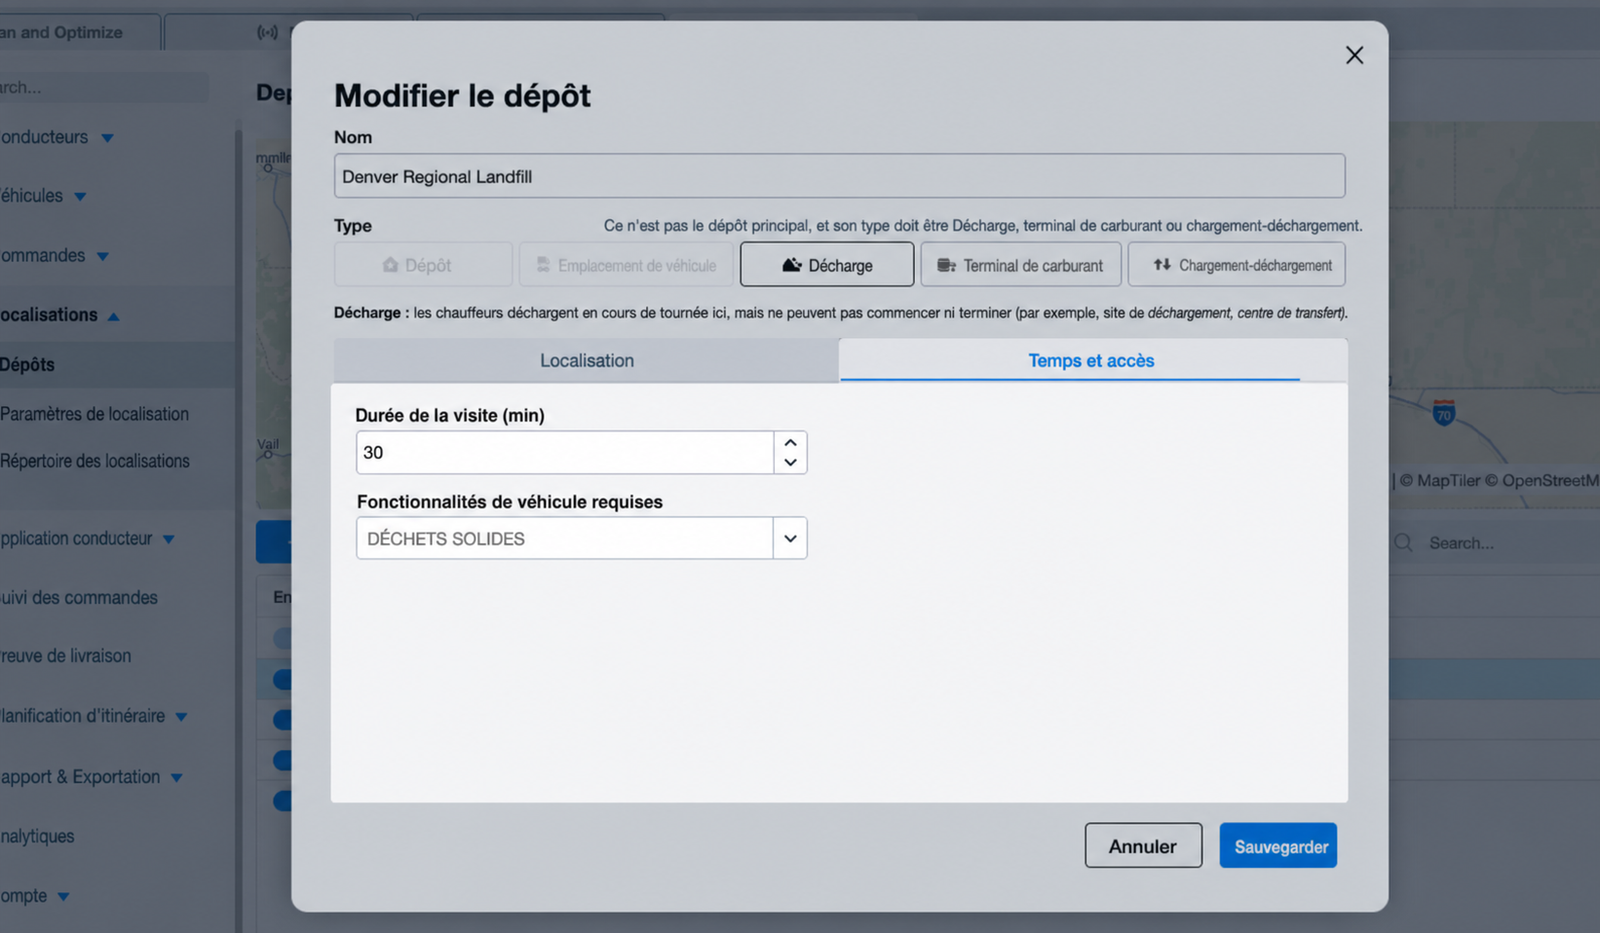This screenshot has height=933, width=1600.
Task: Select the Emplacement de véhicule type
Action: 626,265
